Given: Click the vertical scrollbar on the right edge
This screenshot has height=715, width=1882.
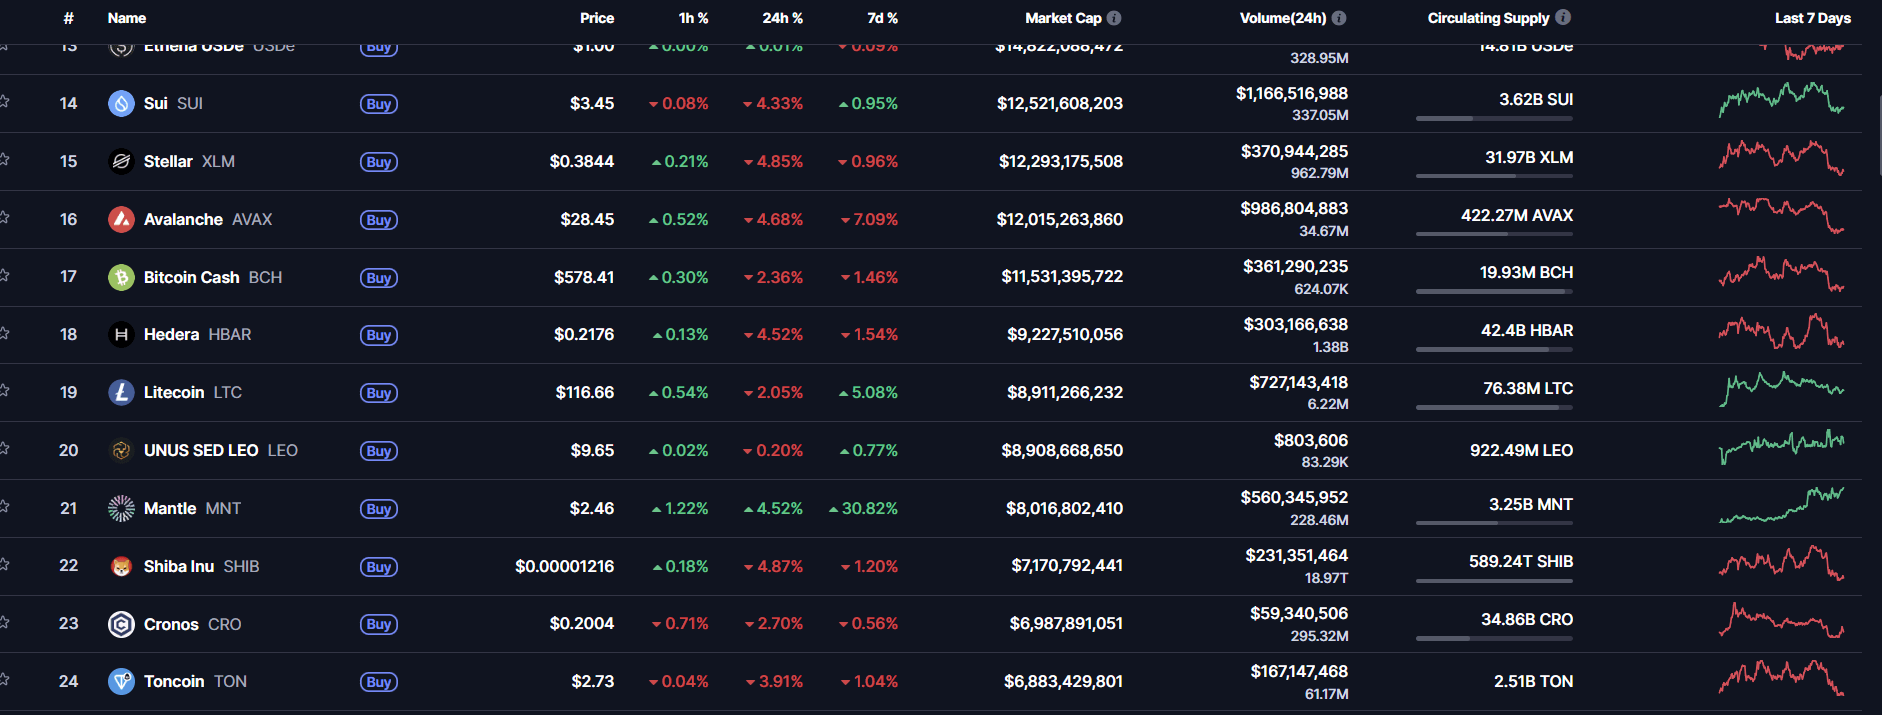Looking at the screenshot, I should tap(1878, 135).
